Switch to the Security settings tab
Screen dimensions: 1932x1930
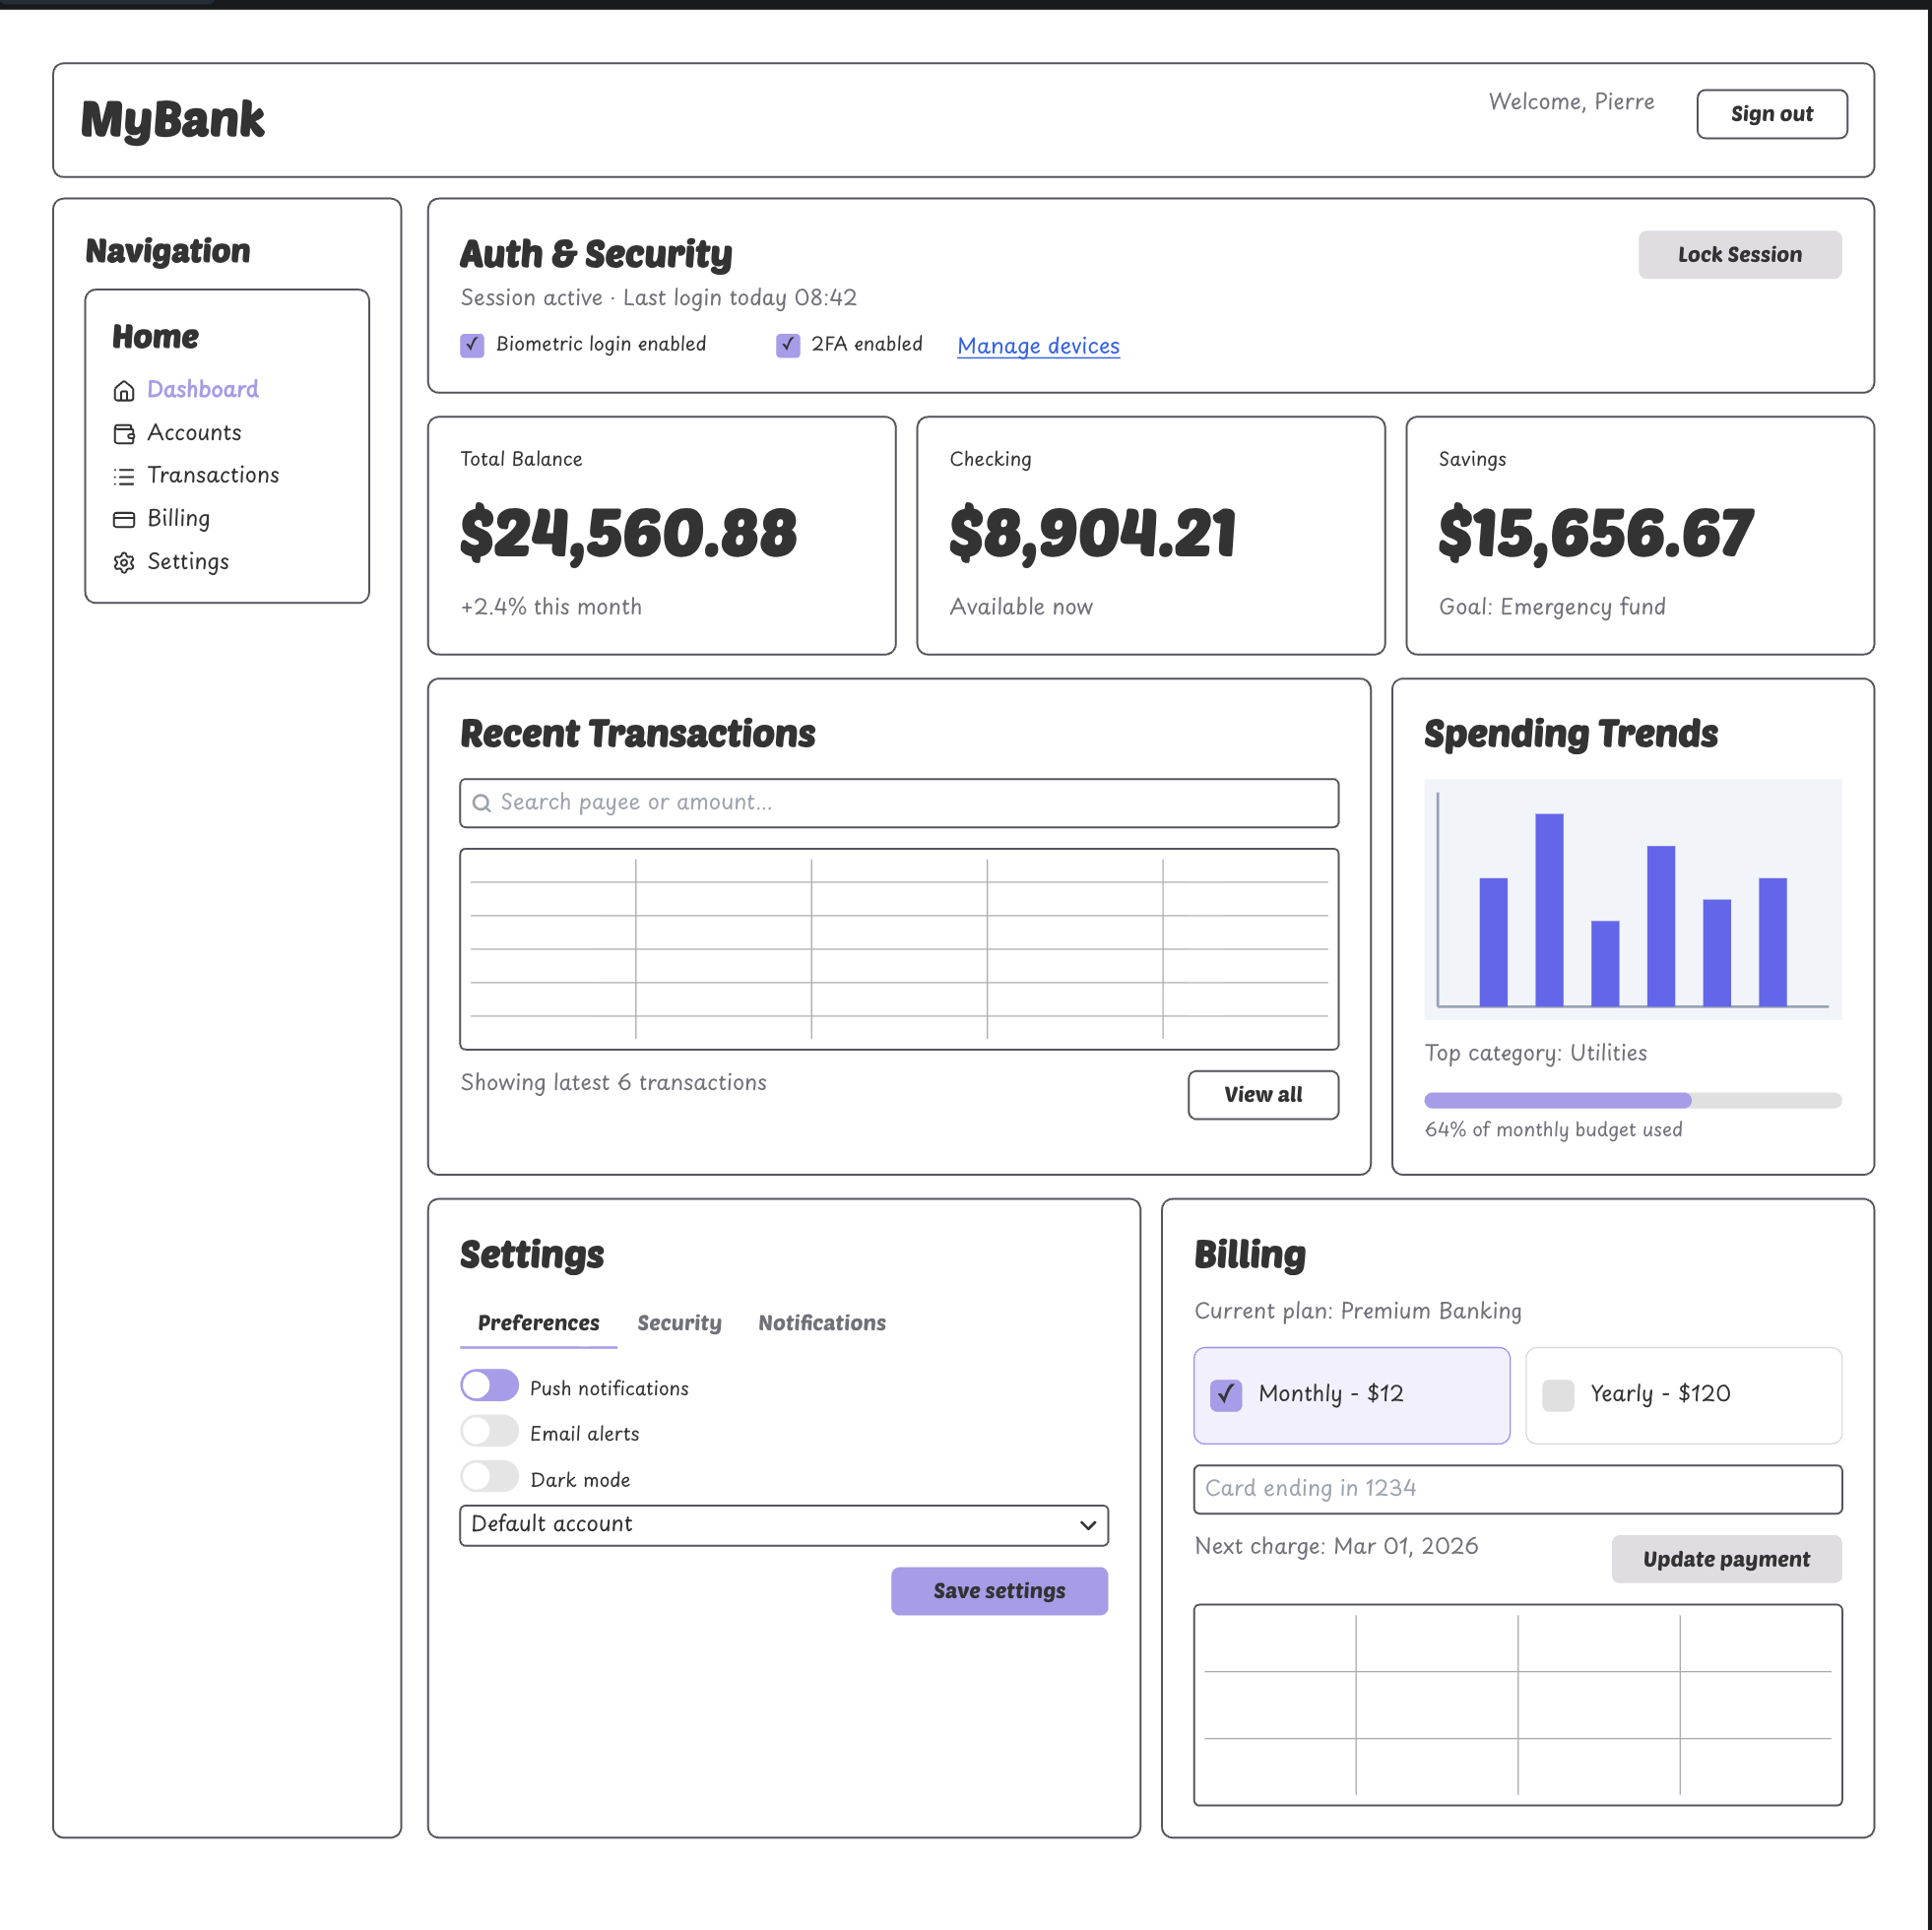(x=679, y=1322)
